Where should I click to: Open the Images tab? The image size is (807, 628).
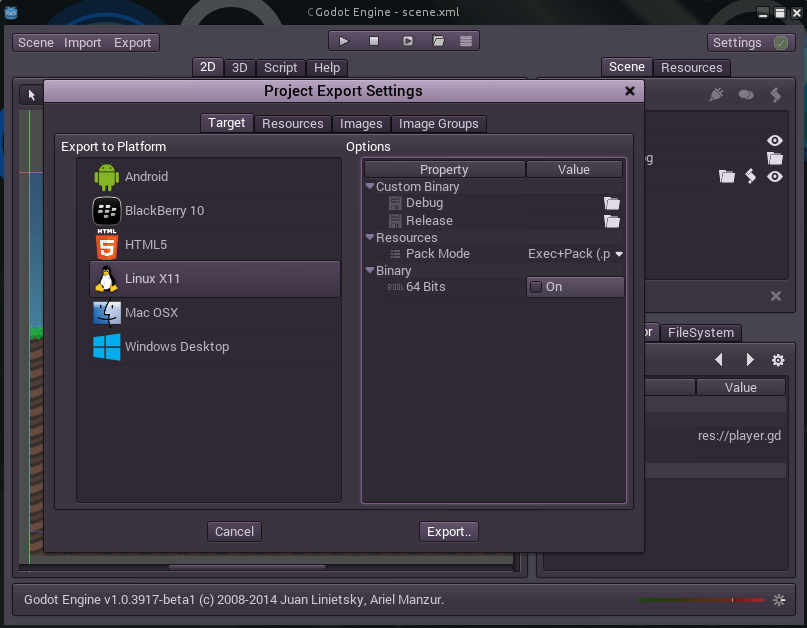361,124
